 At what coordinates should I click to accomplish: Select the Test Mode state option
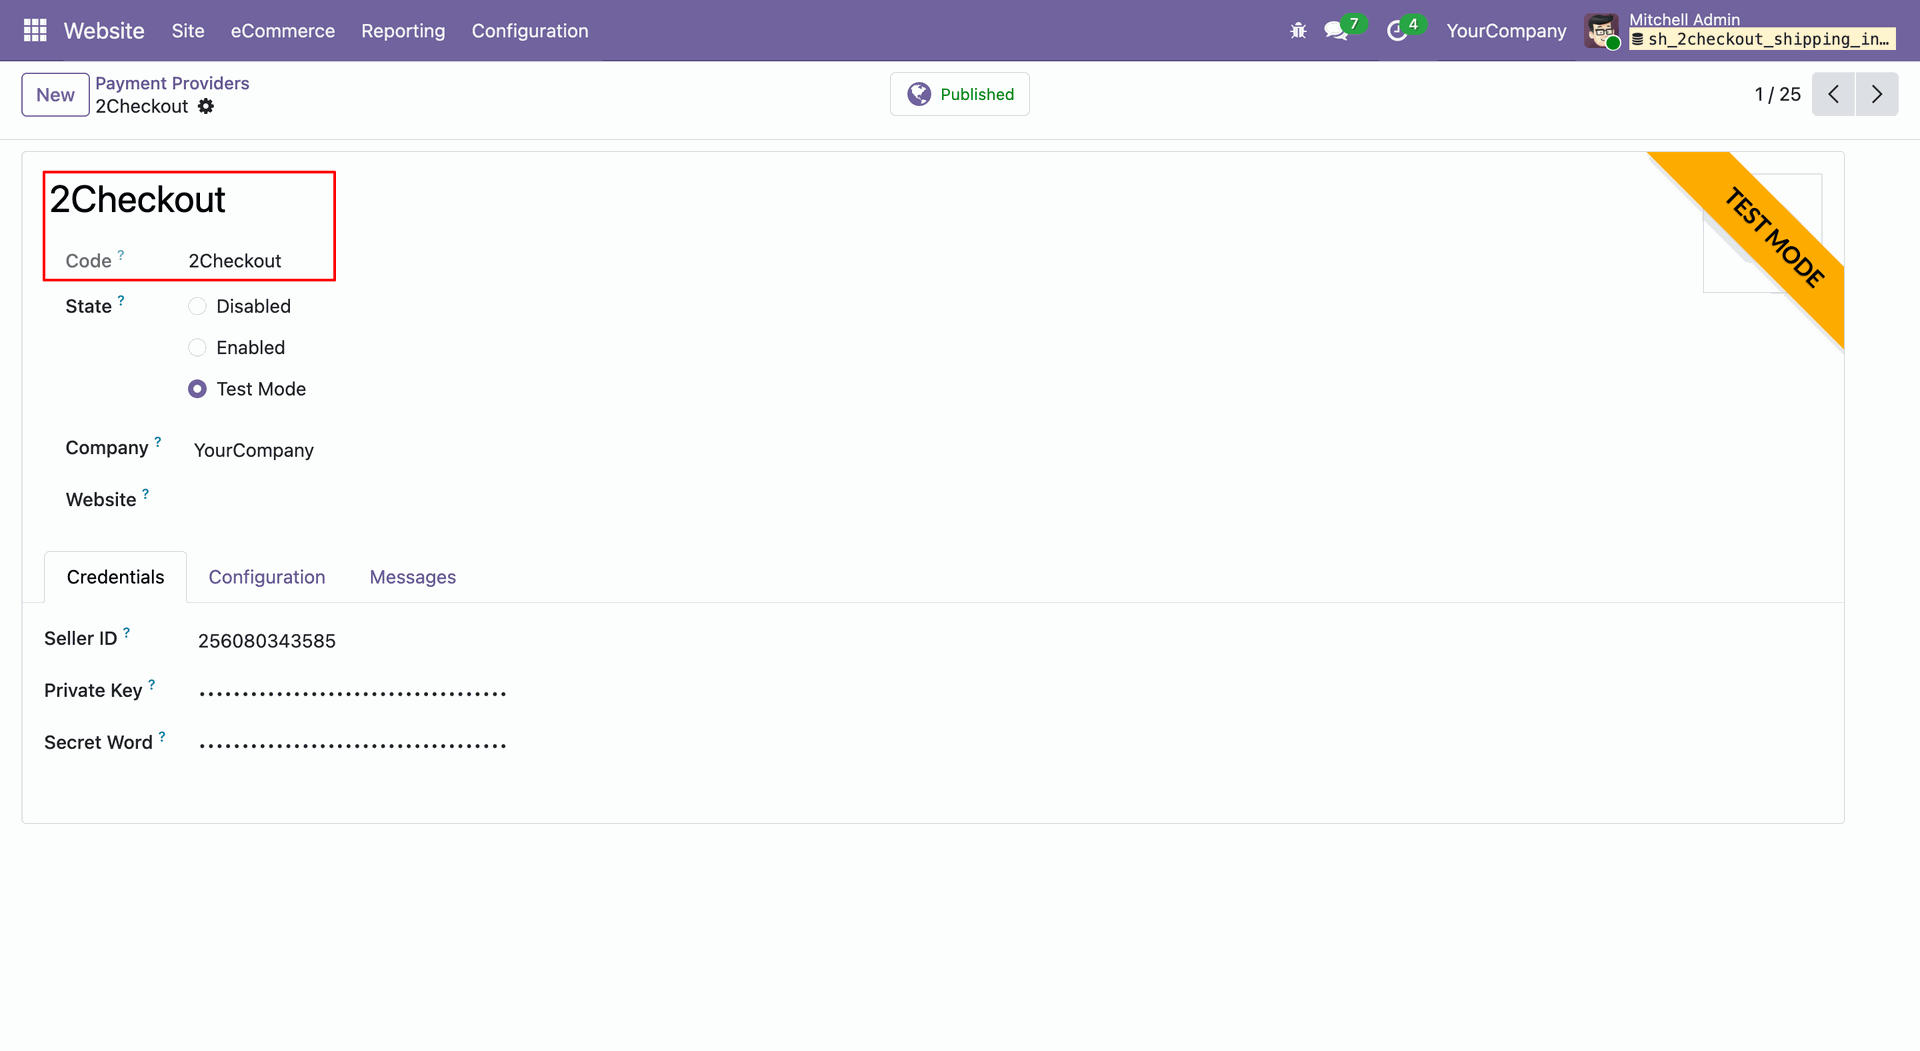pos(198,389)
